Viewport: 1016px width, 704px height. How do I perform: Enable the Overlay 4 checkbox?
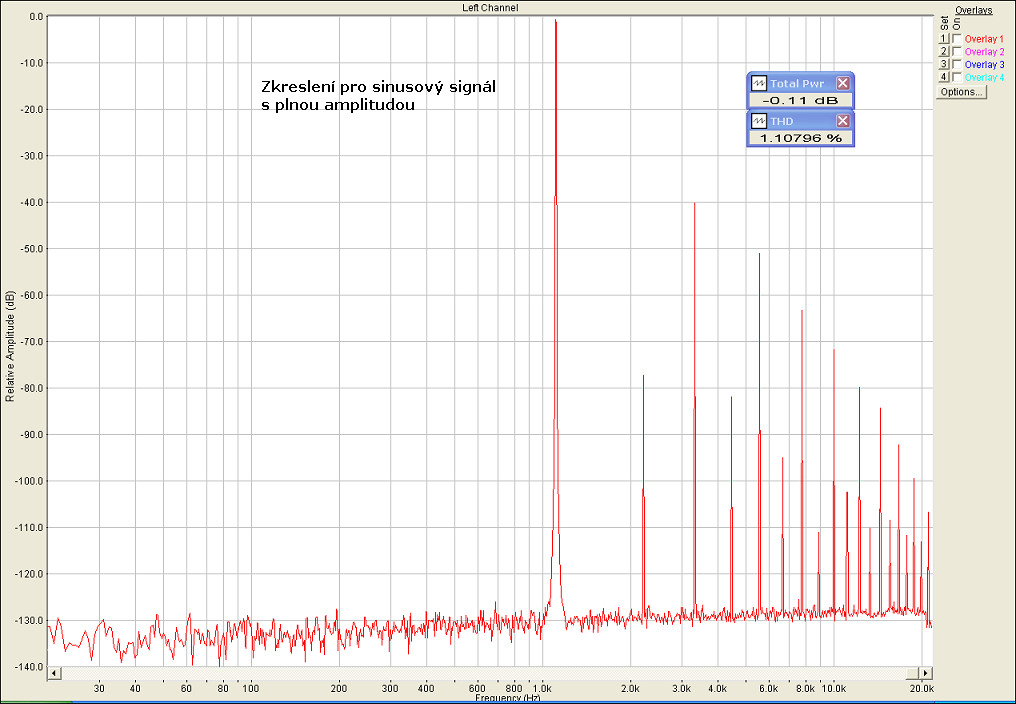pos(956,77)
